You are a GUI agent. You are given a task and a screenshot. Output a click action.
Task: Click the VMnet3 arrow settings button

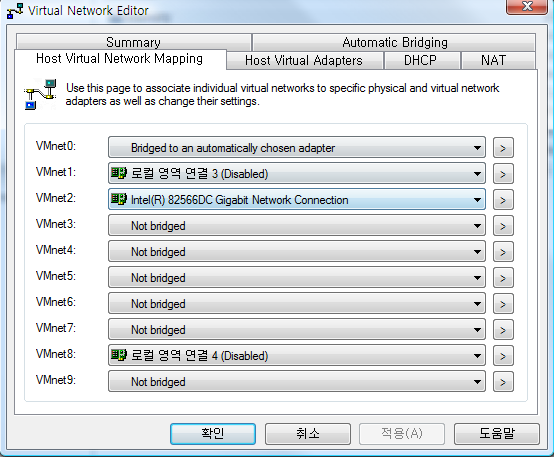tap(503, 226)
